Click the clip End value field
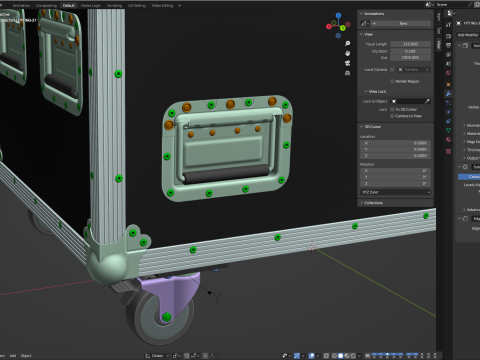 click(x=410, y=58)
